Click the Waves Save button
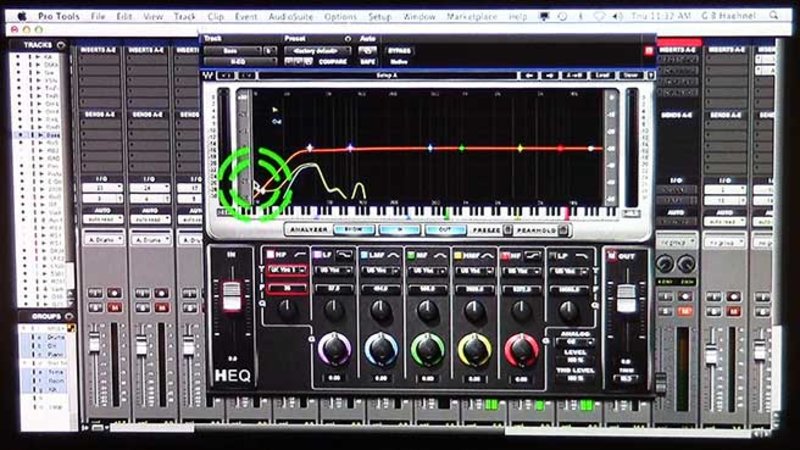Screen dimensions: 800x450 [631, 76]
